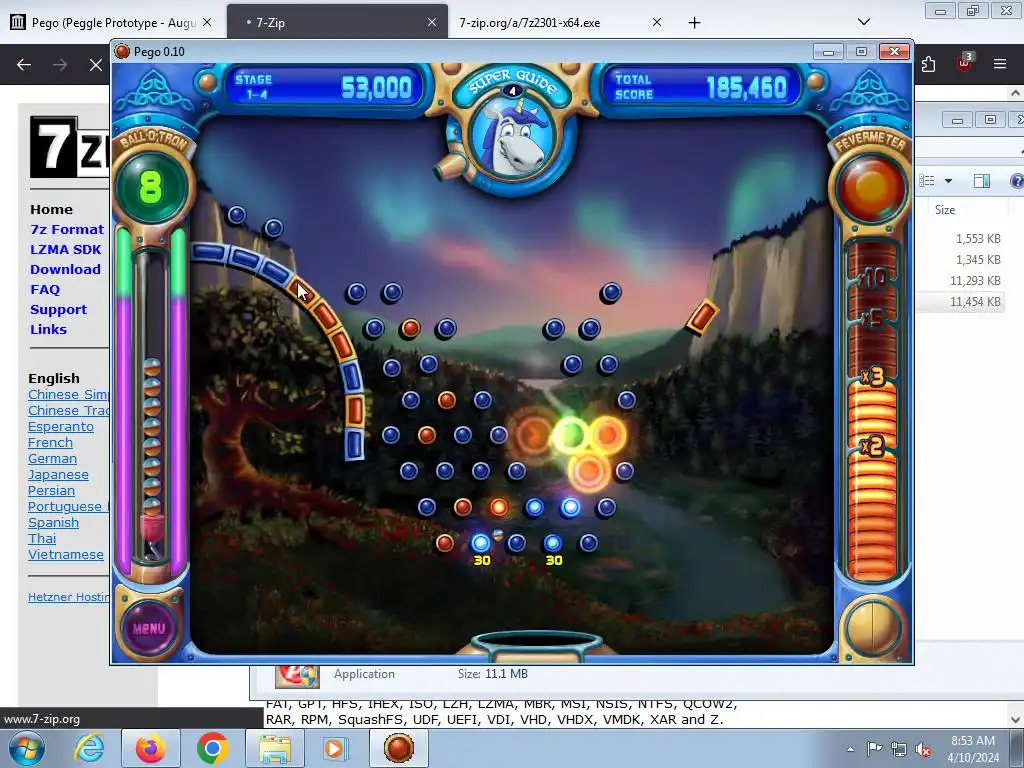Select the German language link

click(x=52, y=459)
